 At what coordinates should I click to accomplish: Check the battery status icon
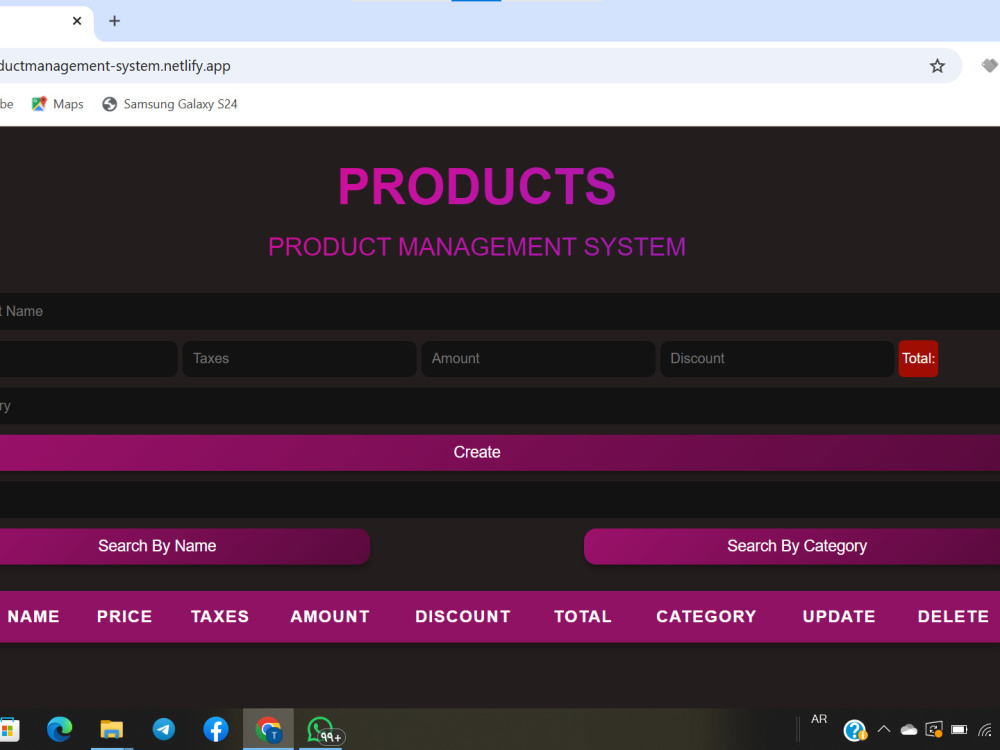[x=959, y=730]
